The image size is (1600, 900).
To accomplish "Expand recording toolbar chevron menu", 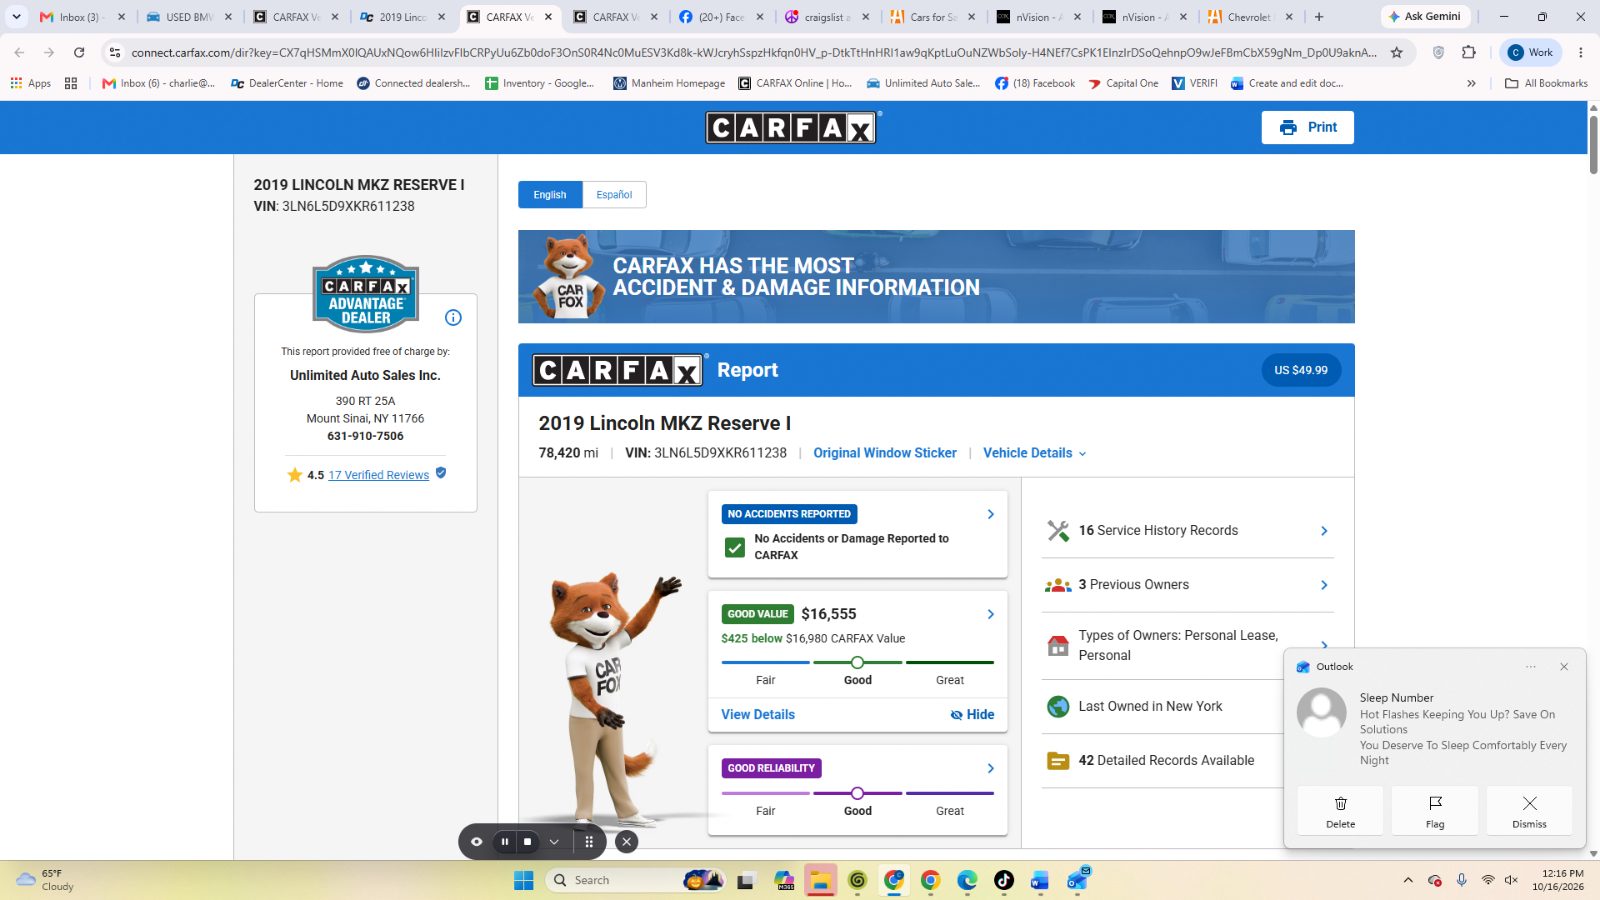I will (x=554, y=842).
